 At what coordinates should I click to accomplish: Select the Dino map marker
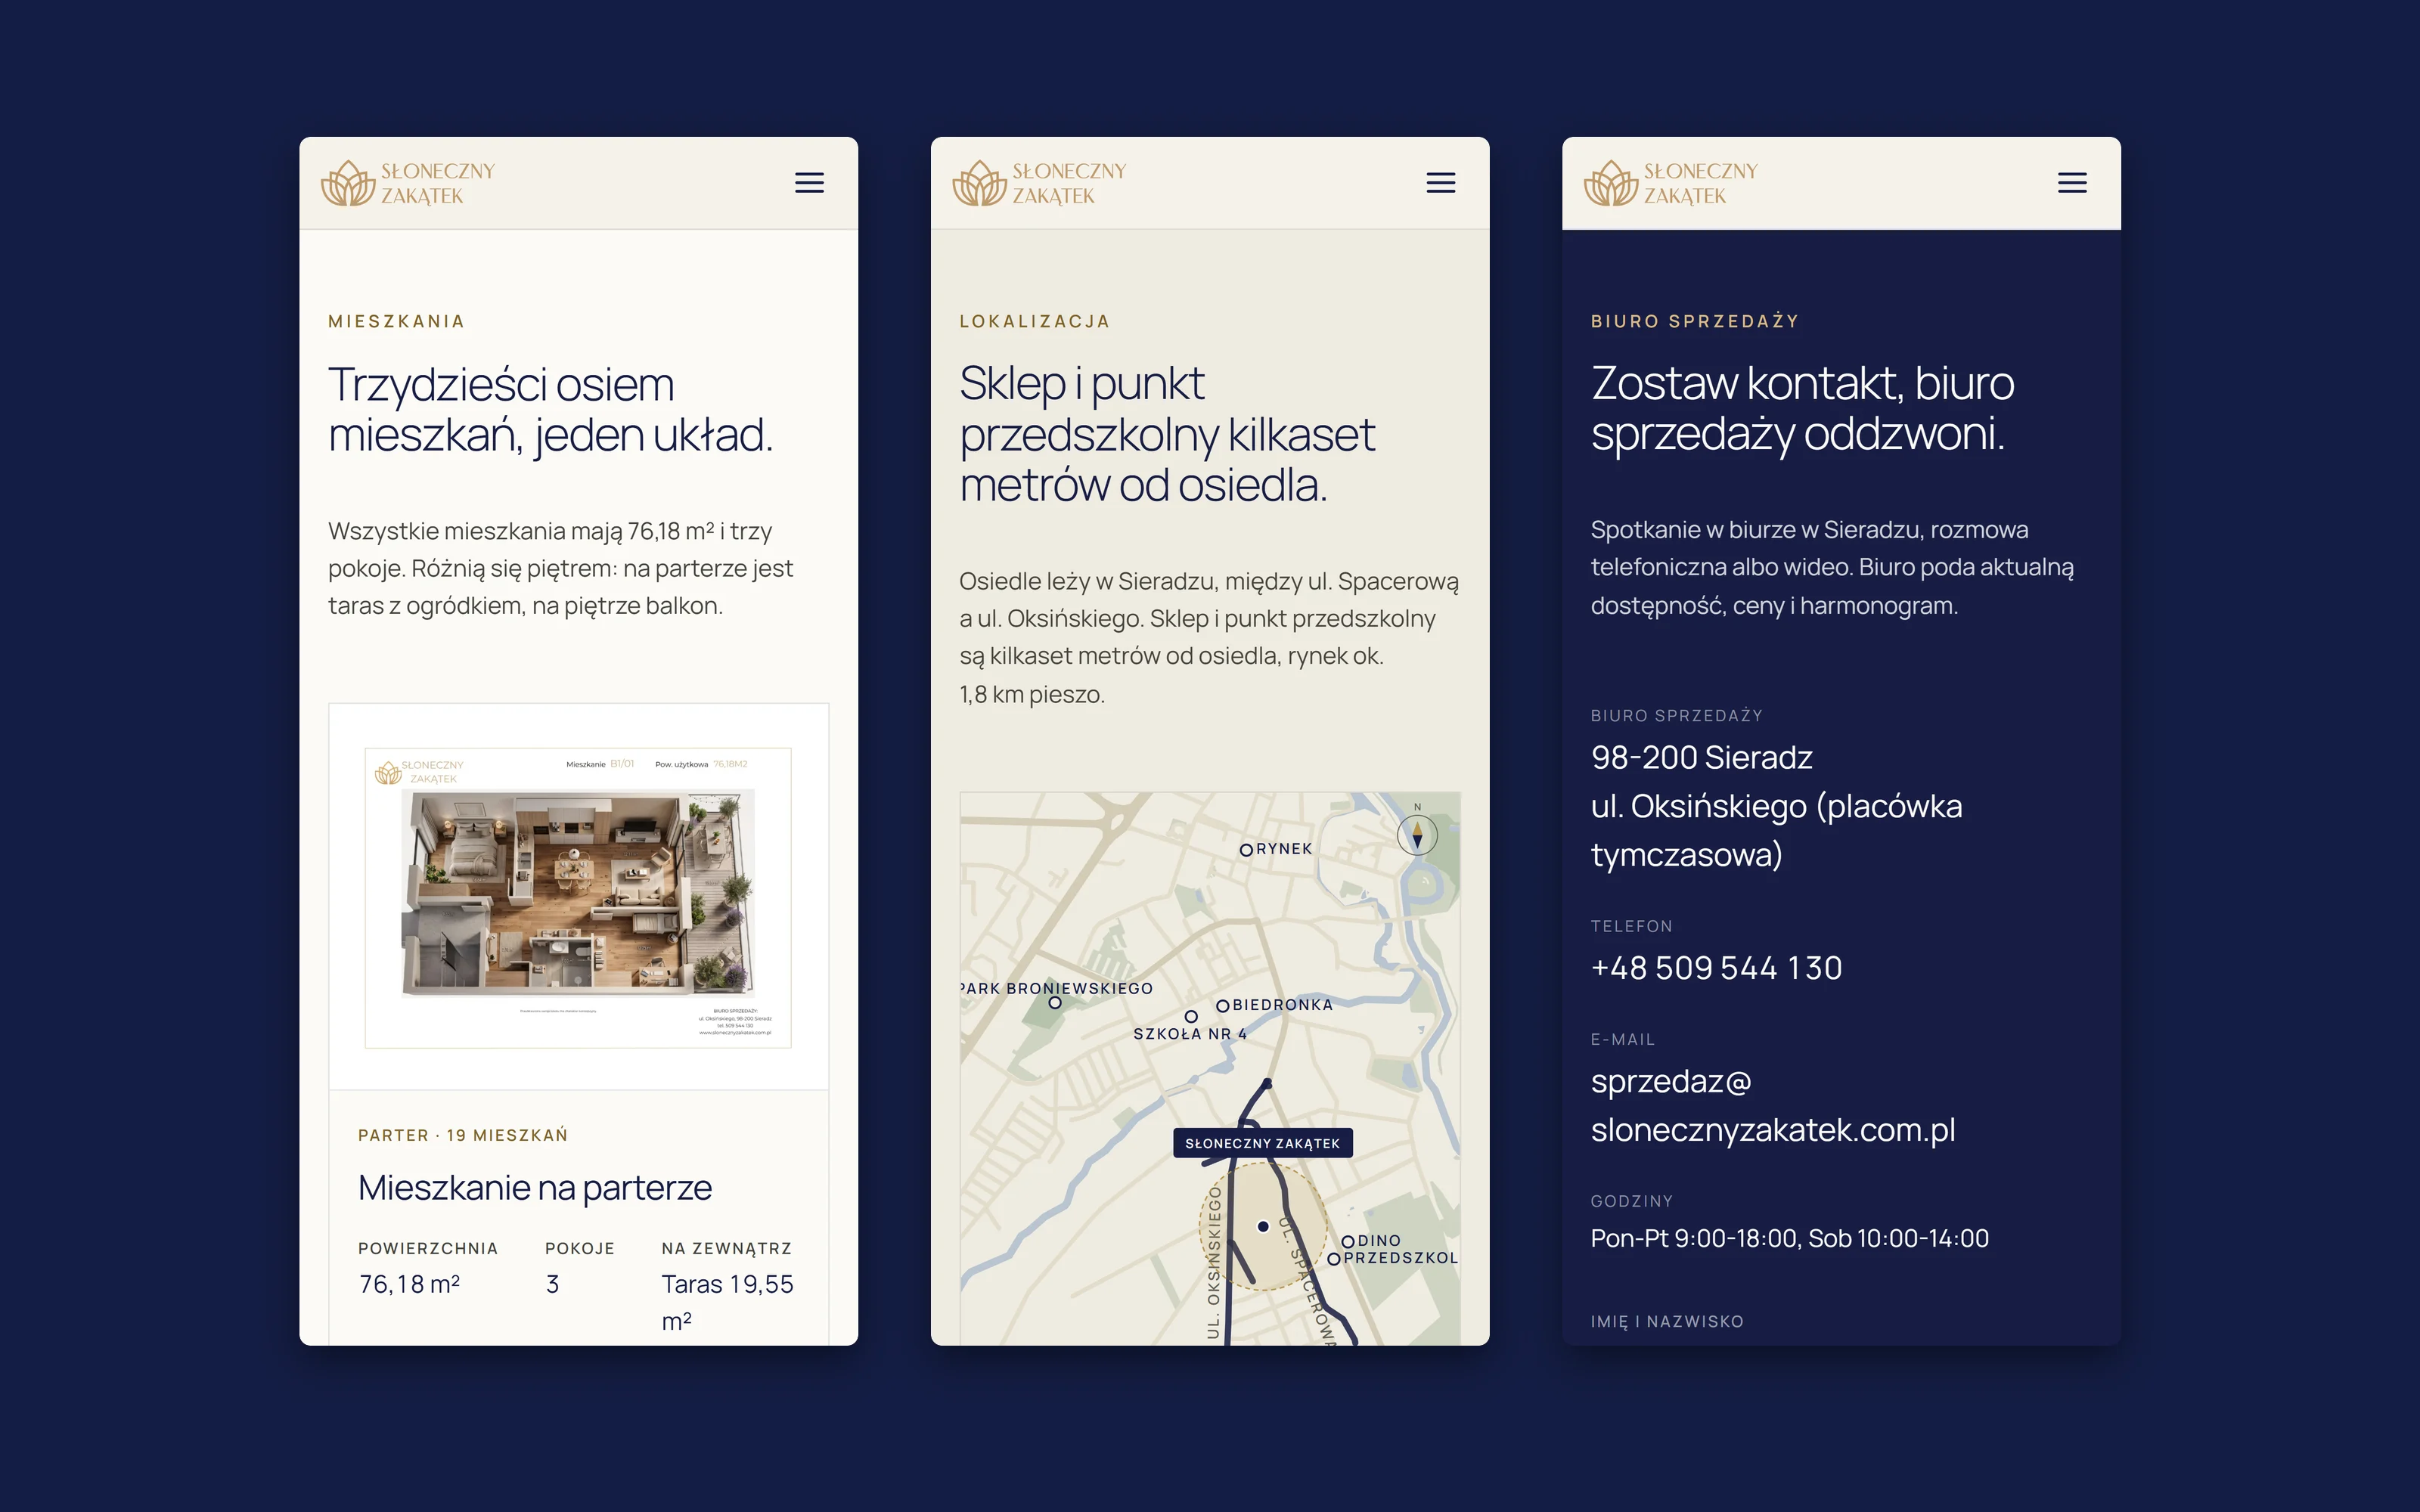coord(1347,1242)
